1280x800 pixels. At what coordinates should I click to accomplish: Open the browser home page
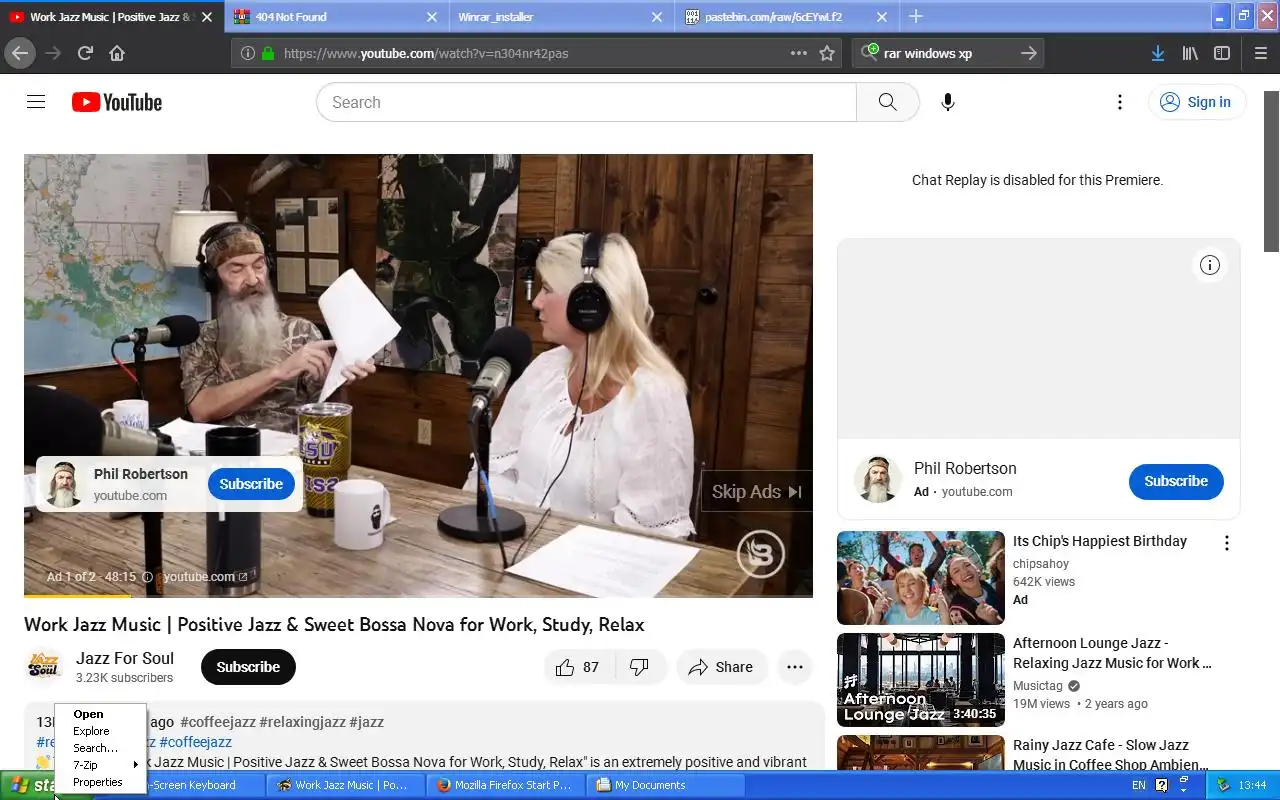[x=117, y=53]
